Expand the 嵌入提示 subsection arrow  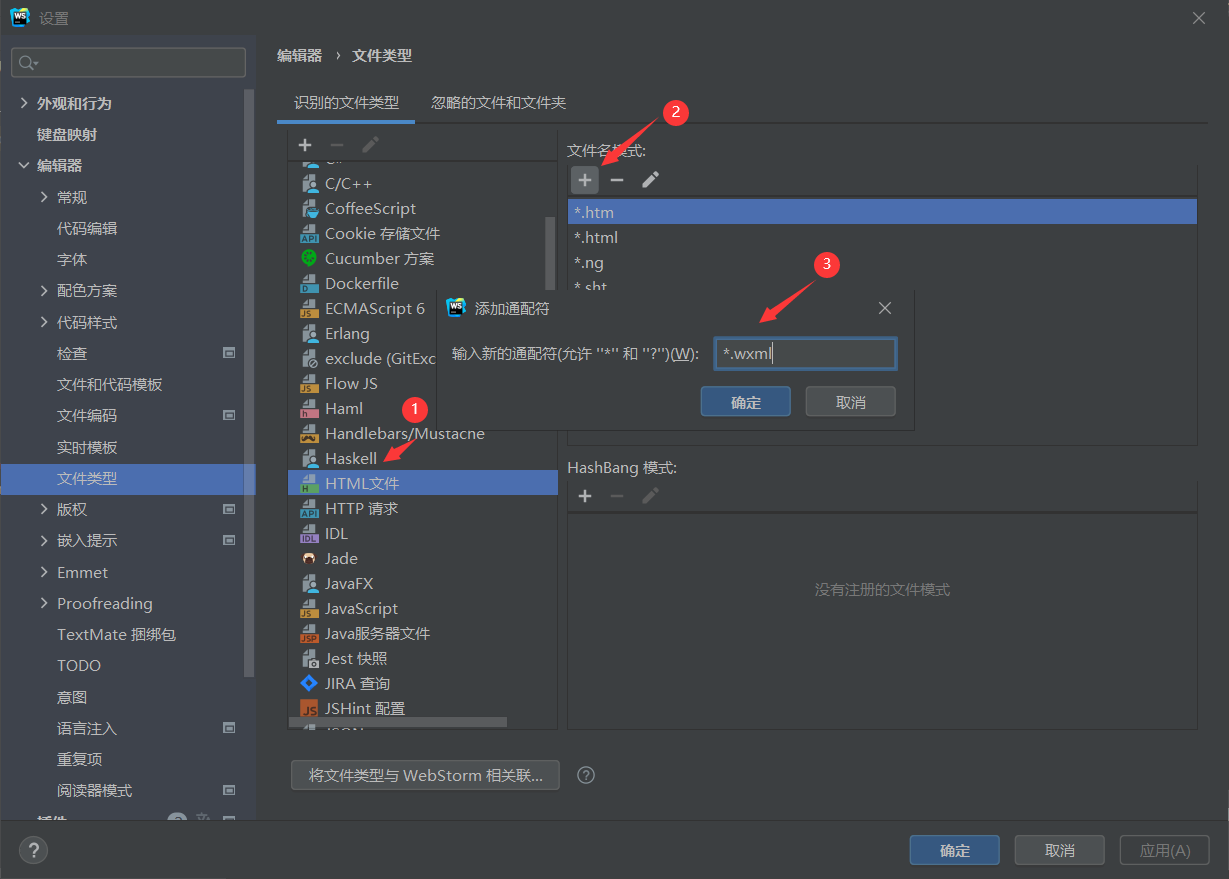[x=44, y=540]
